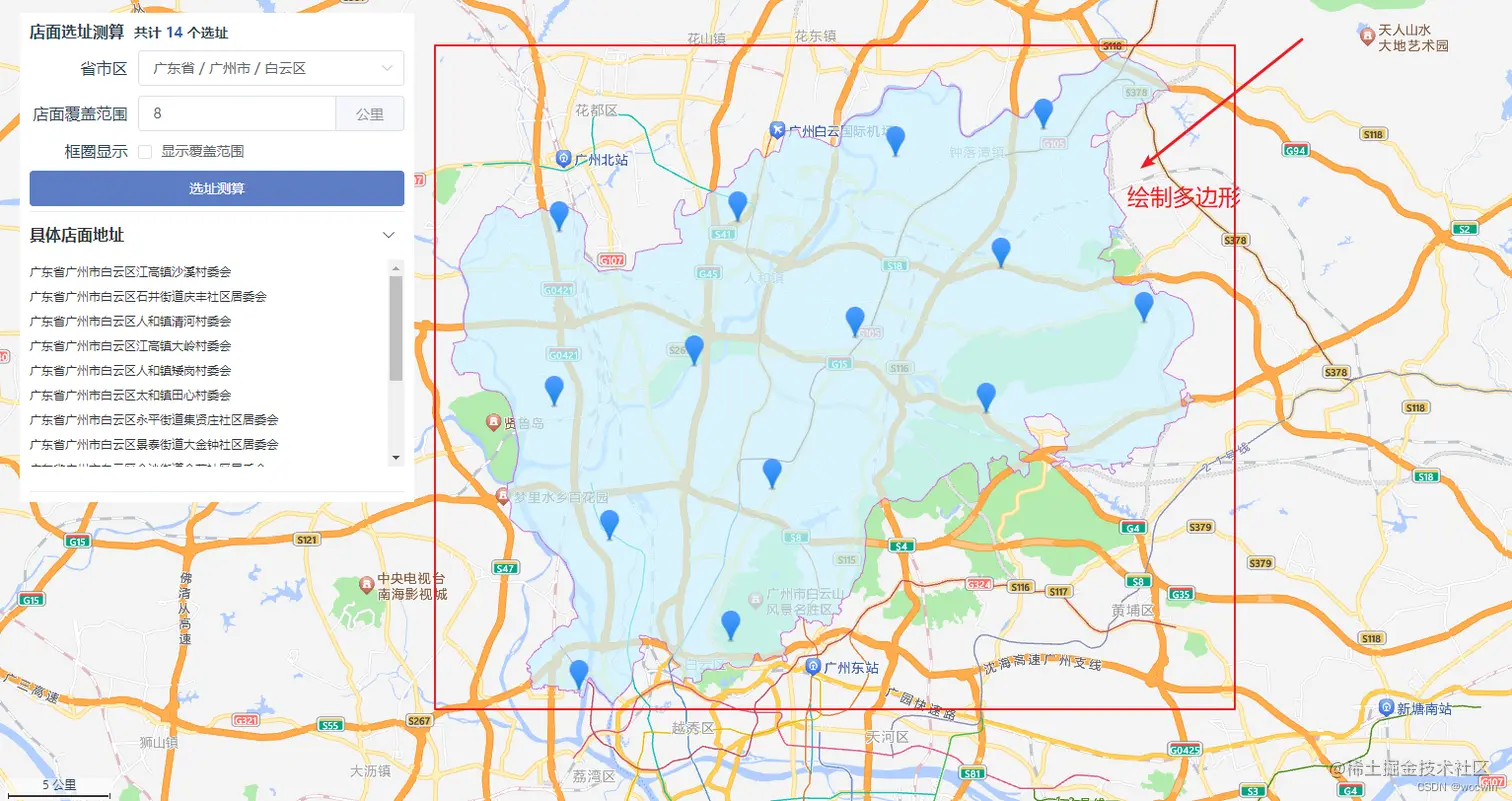Click the address list scroll-down arrow

click(396, 457)
